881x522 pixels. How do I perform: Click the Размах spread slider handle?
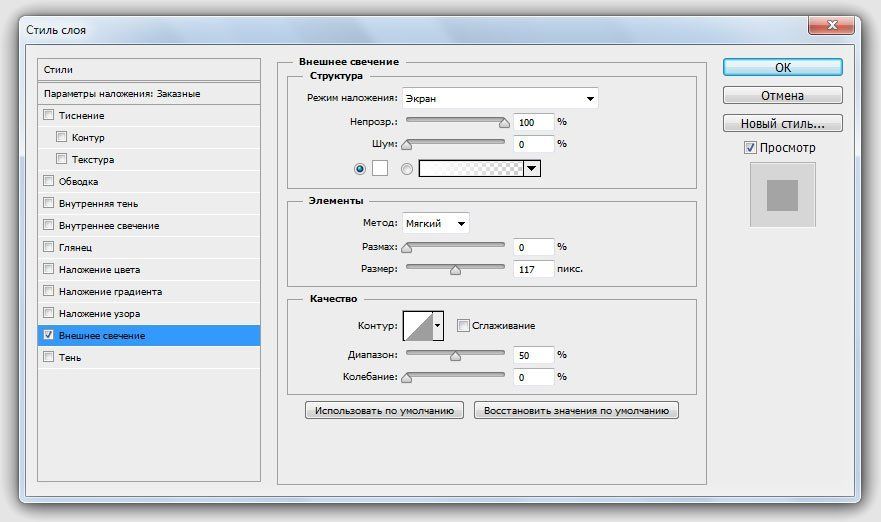pos(407,248)
